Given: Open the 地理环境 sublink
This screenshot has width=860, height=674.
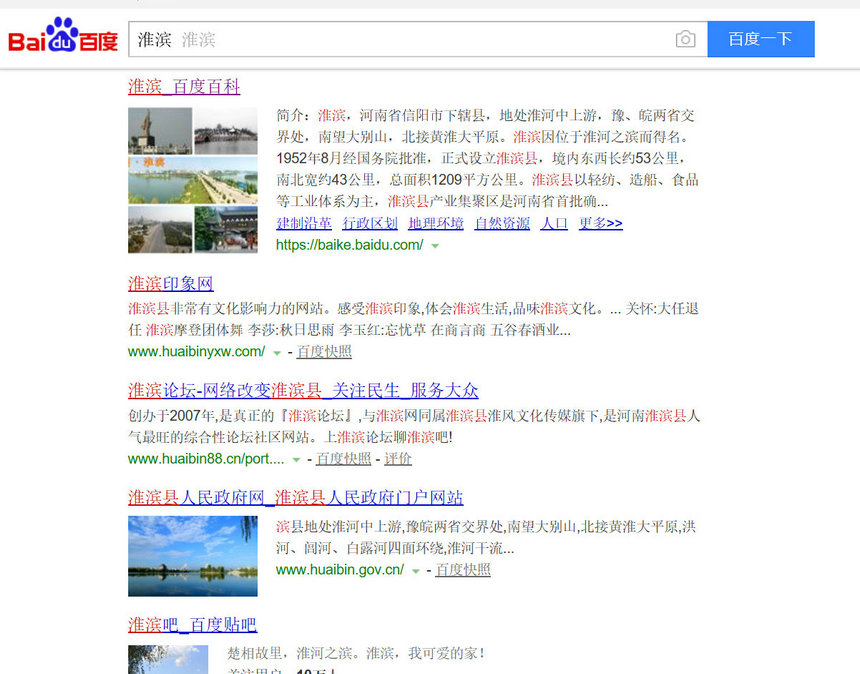Looking at the screenshot, I should coord(436,223).
